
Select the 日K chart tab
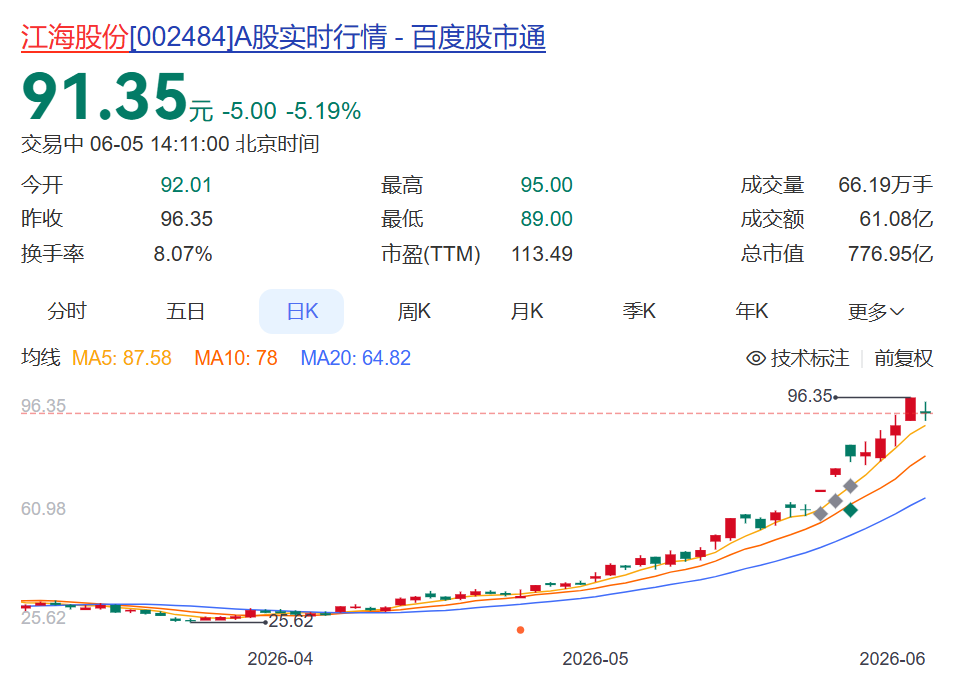pyautogui.click(x=302, y=311)
